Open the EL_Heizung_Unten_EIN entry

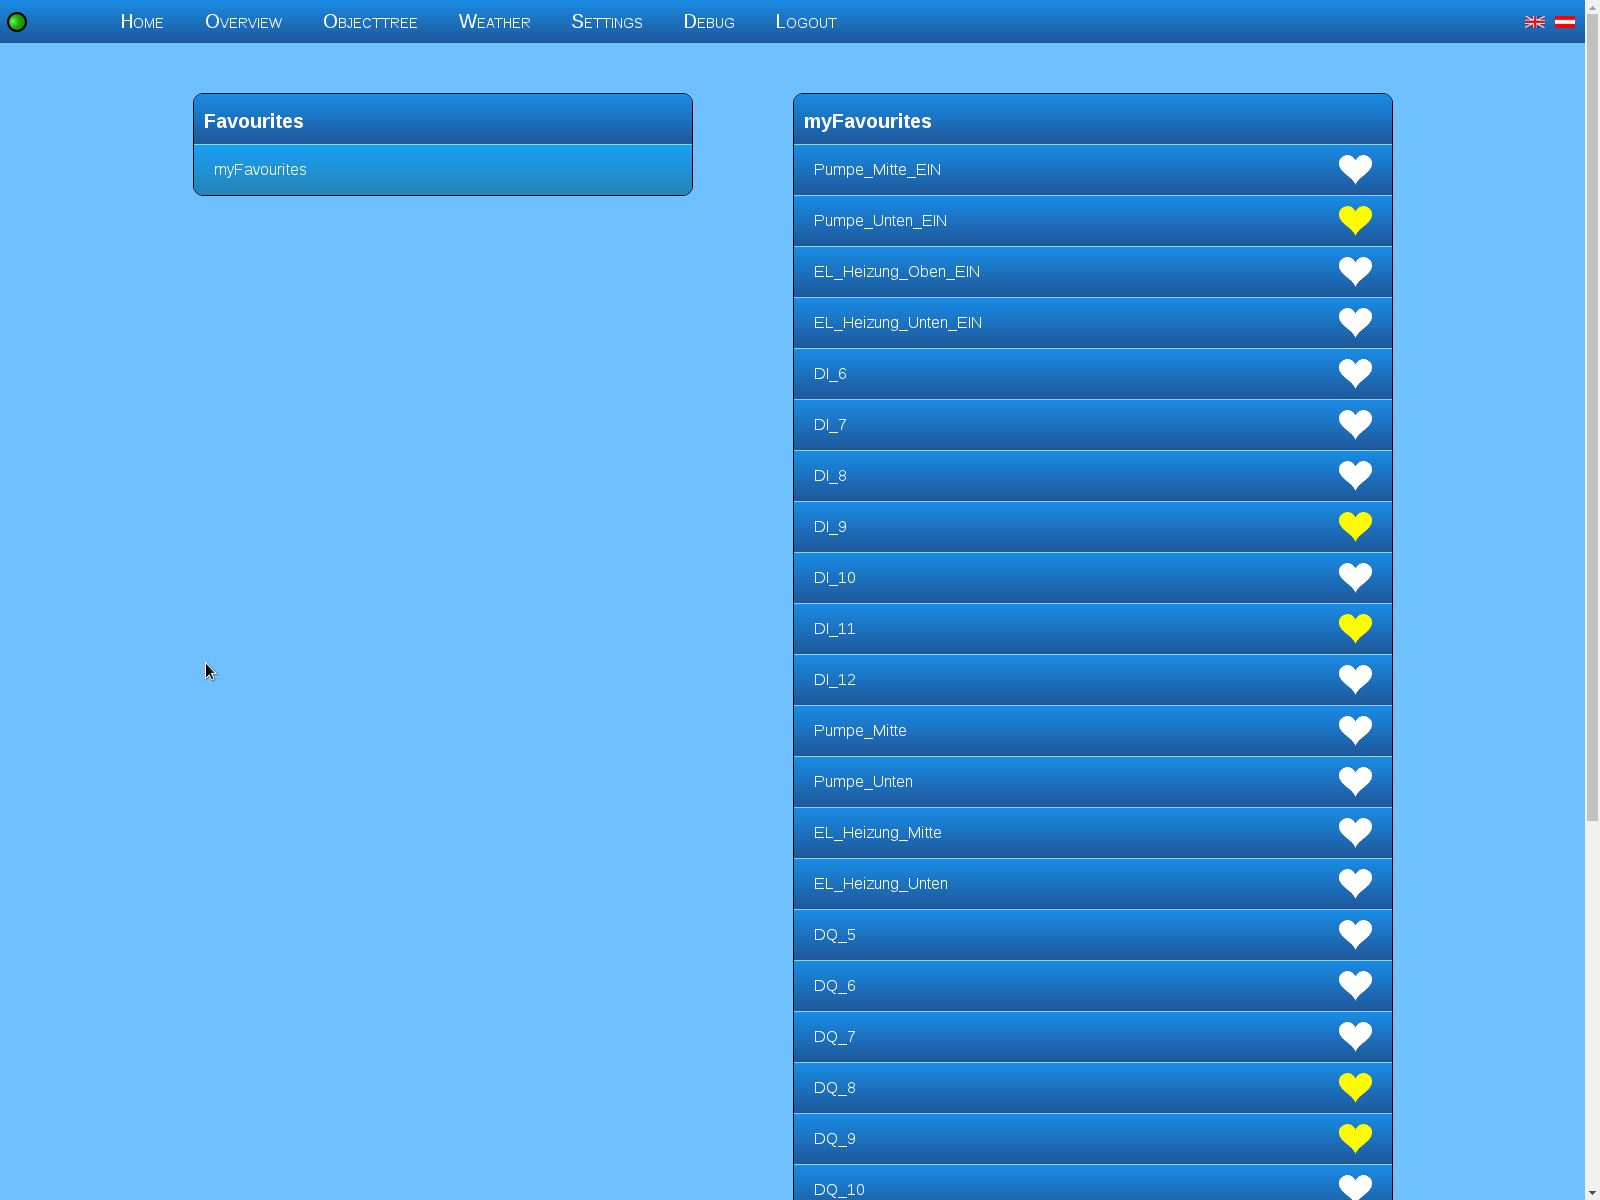(897, 323)
